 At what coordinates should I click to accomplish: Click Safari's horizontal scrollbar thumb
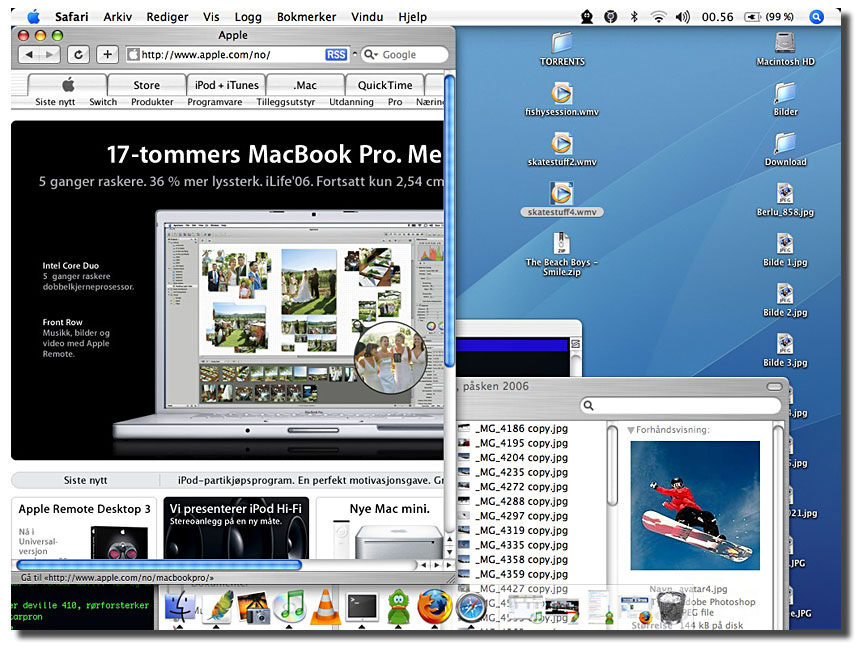pos(159,565)
